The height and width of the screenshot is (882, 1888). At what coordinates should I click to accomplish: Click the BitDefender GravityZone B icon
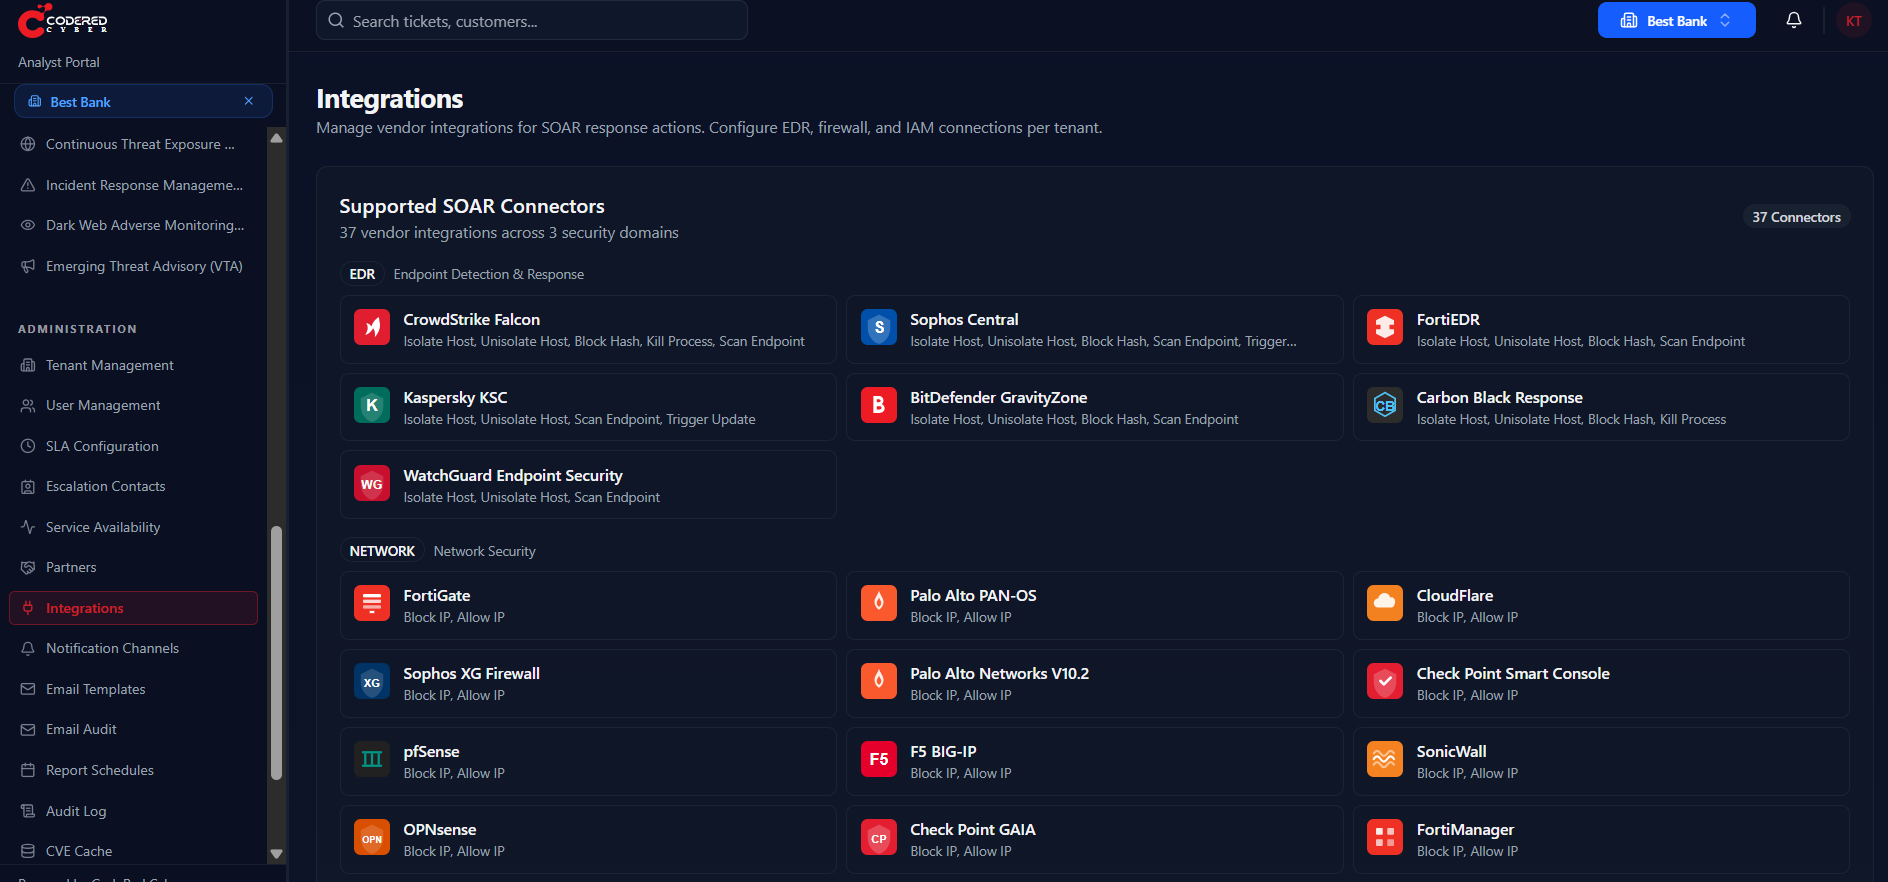click(x=879, y=405)
